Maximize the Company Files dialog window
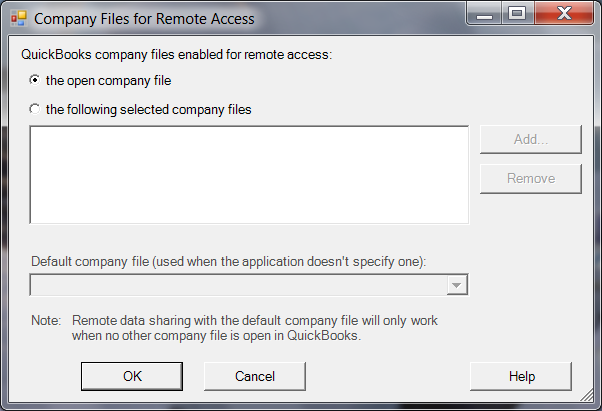 pyautogui.click(x=516, y=14)
